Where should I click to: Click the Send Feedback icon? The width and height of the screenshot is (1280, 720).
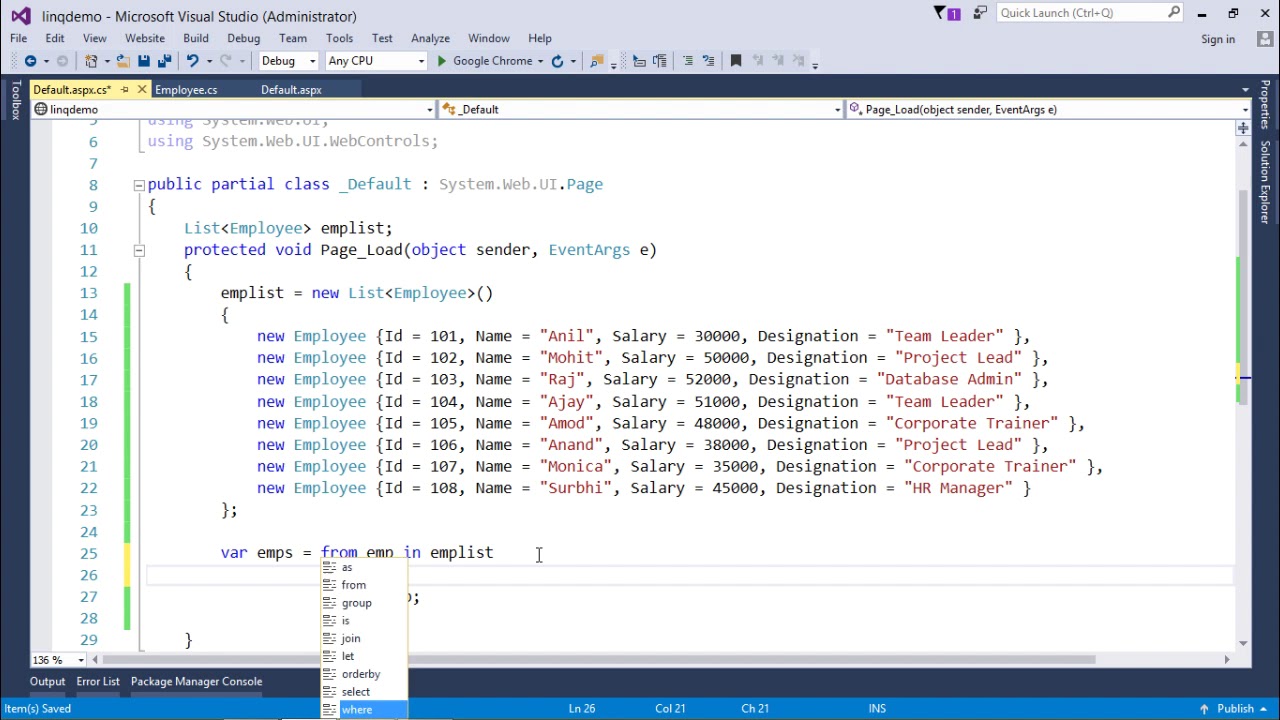click(x=980, y=13)
